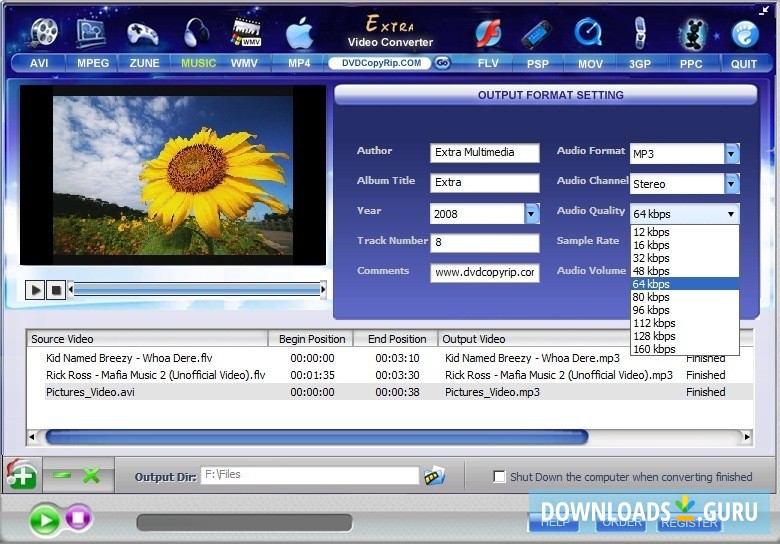Image resolution: width=780 pixels, height=544 pixels.
Task: Select the ZUNE format tab
Action: (x=144, y=63)
